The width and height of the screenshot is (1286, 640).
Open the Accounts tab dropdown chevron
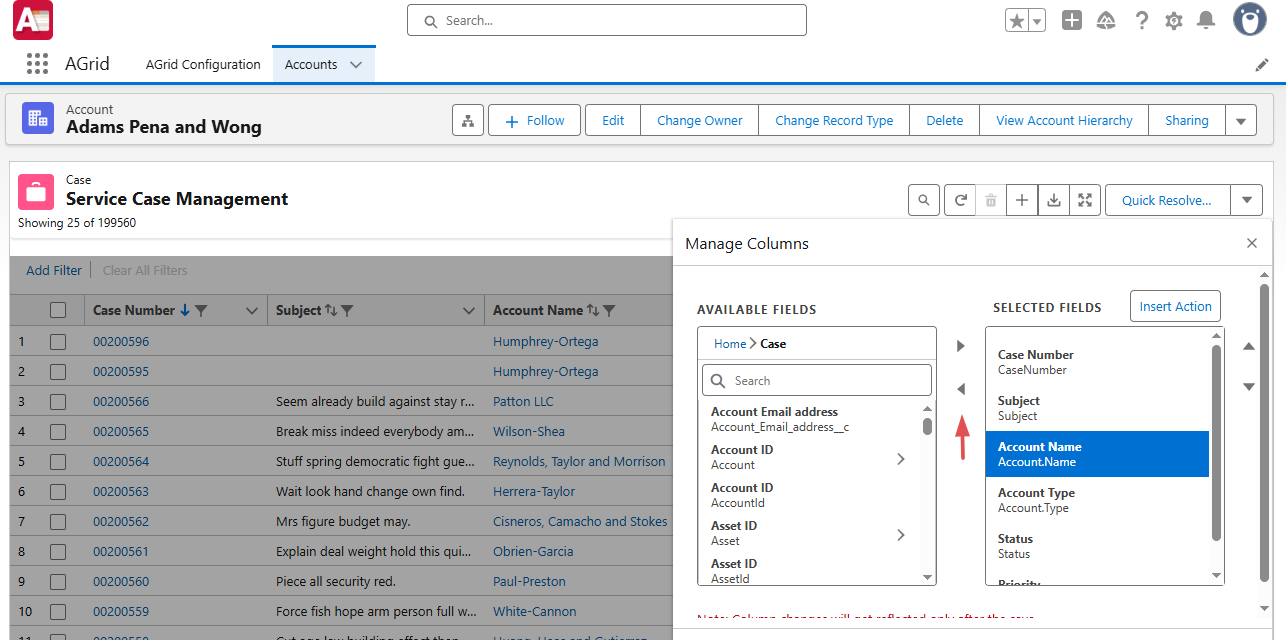356,65
